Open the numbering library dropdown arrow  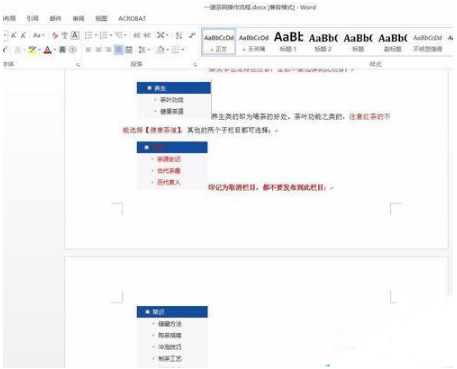click(x=111, y=35)
